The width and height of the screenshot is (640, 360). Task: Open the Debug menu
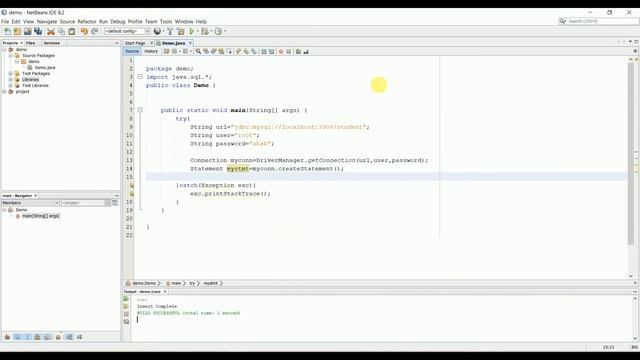[118, 22]
